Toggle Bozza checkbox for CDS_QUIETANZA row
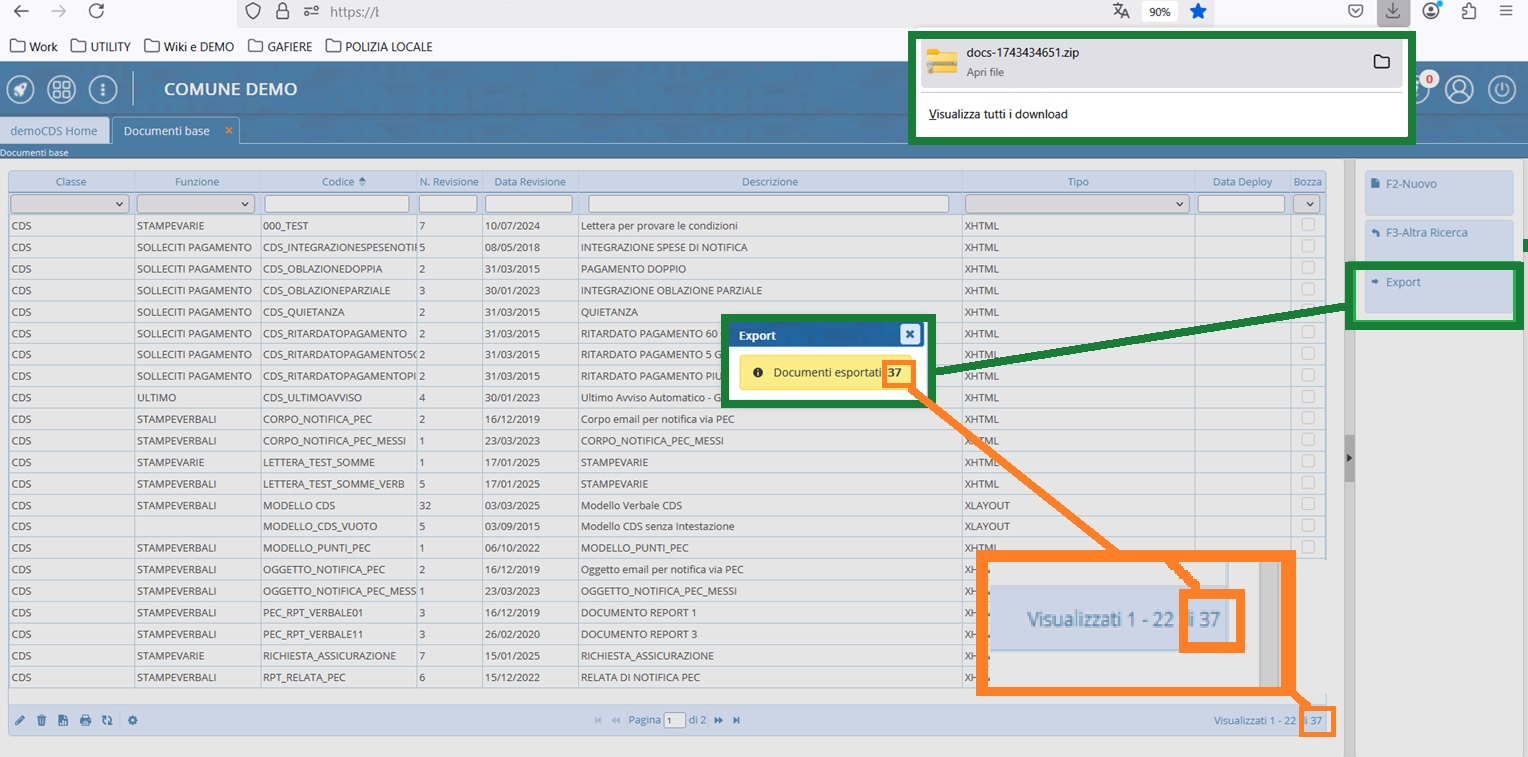 point(1307,311)
